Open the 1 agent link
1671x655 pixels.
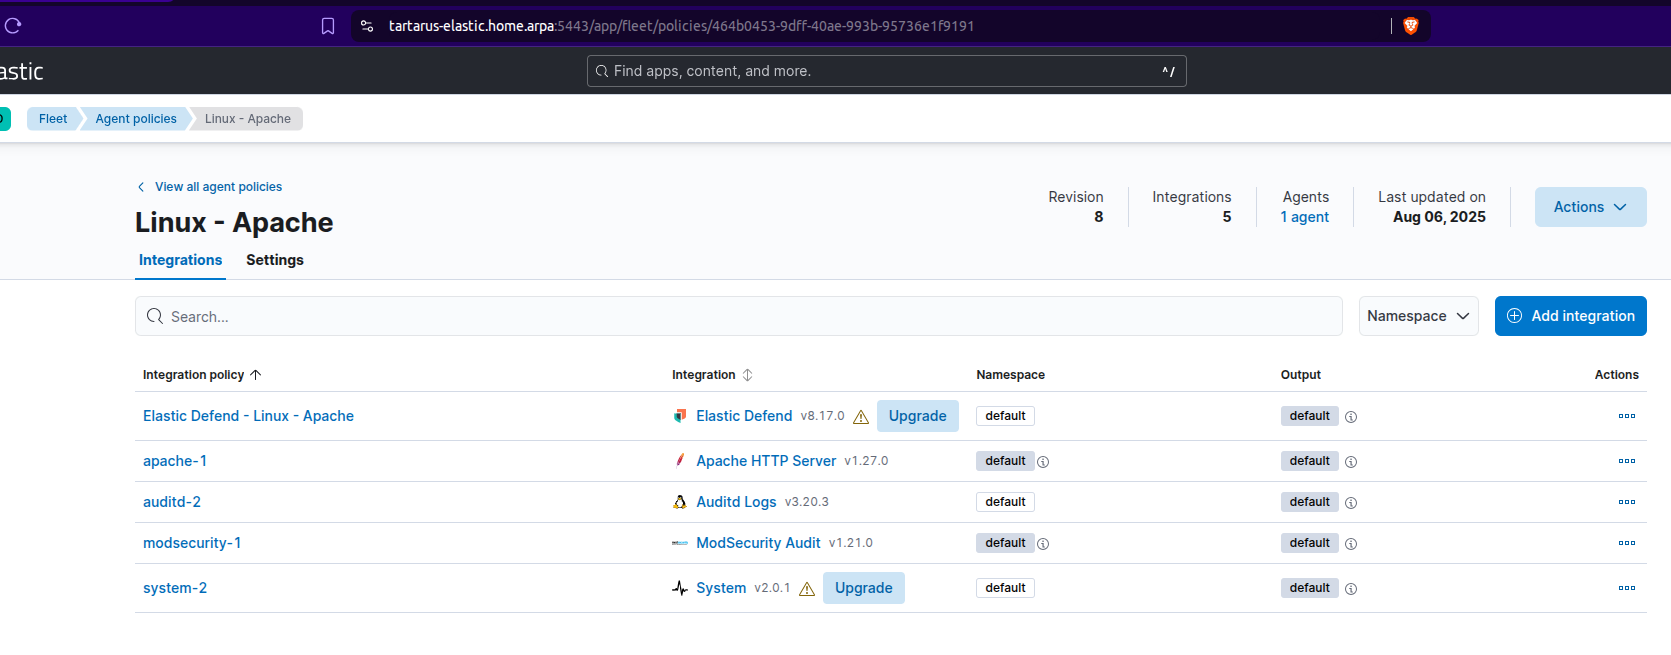pos(1305,217)
